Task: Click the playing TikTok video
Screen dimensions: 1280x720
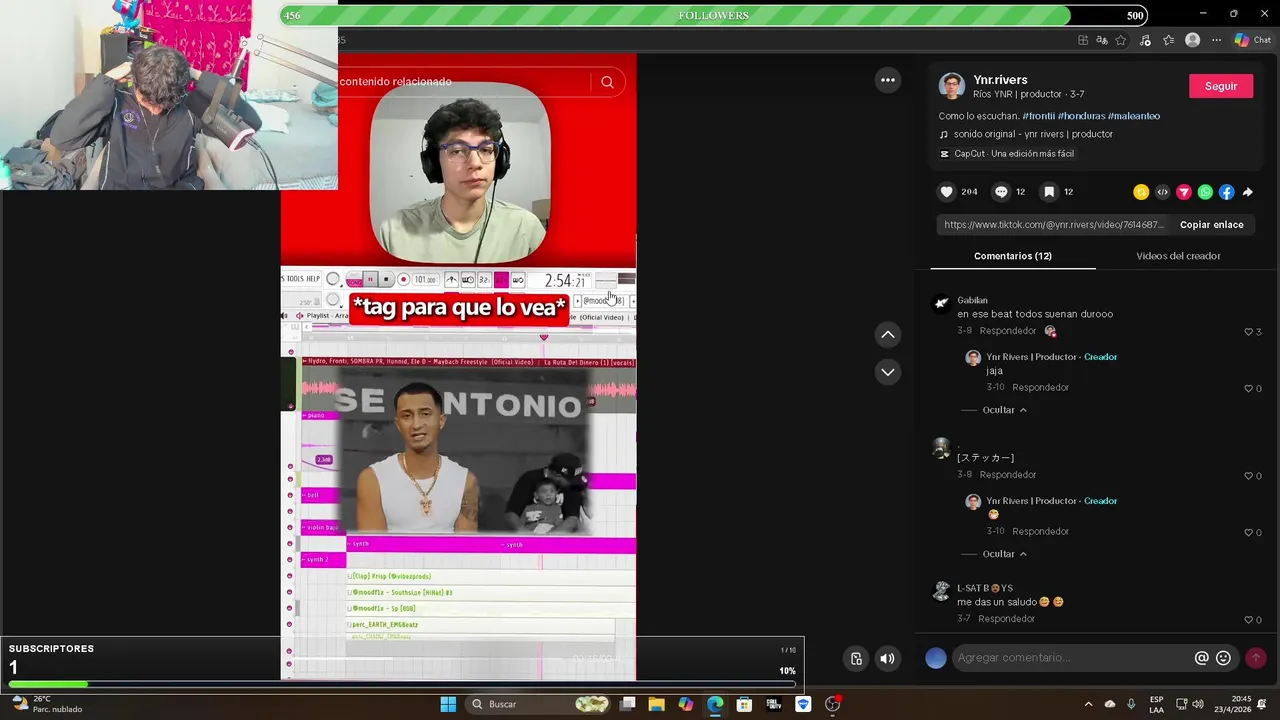Action: [458, 366]
